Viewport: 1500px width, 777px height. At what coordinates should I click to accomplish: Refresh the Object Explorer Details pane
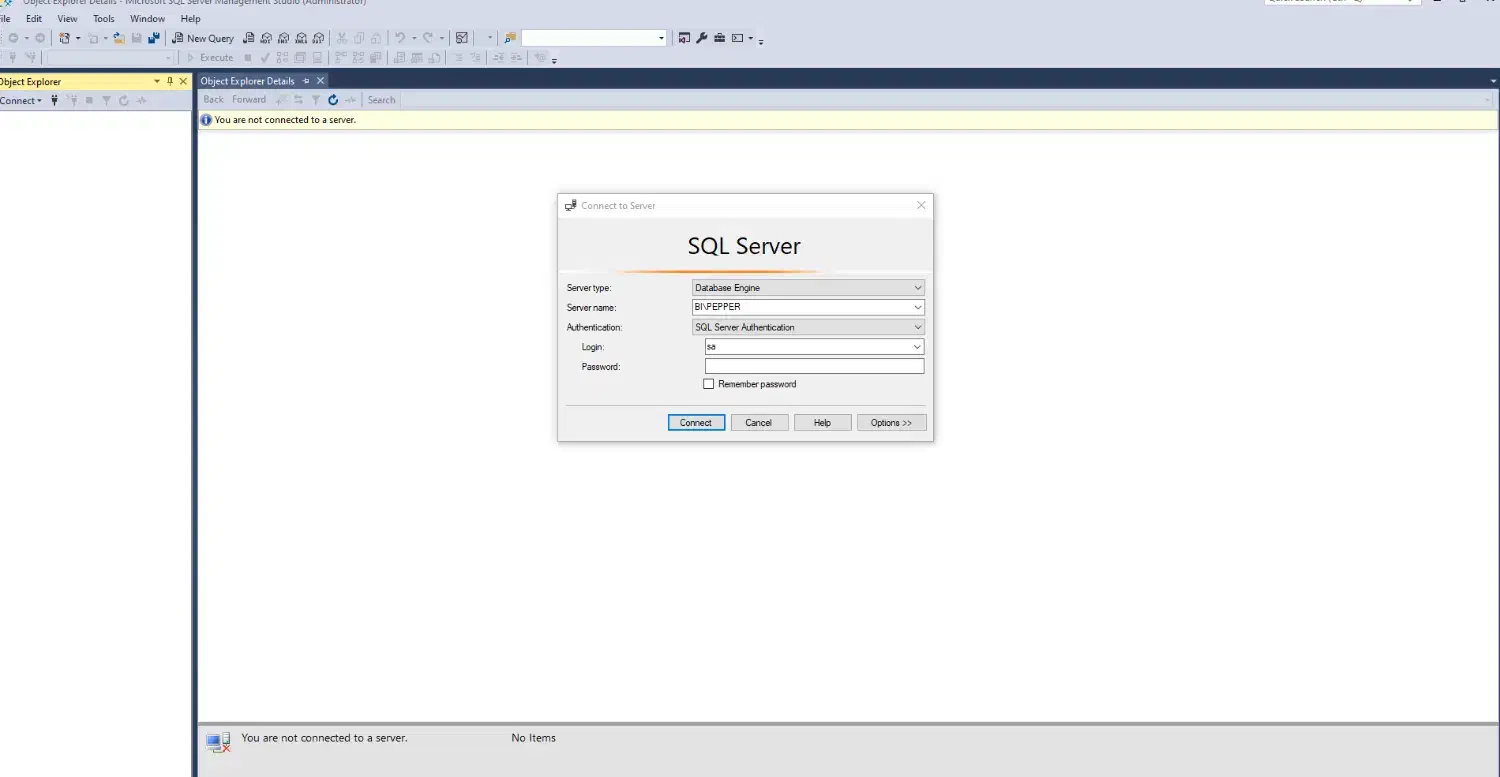pos(333,100)
